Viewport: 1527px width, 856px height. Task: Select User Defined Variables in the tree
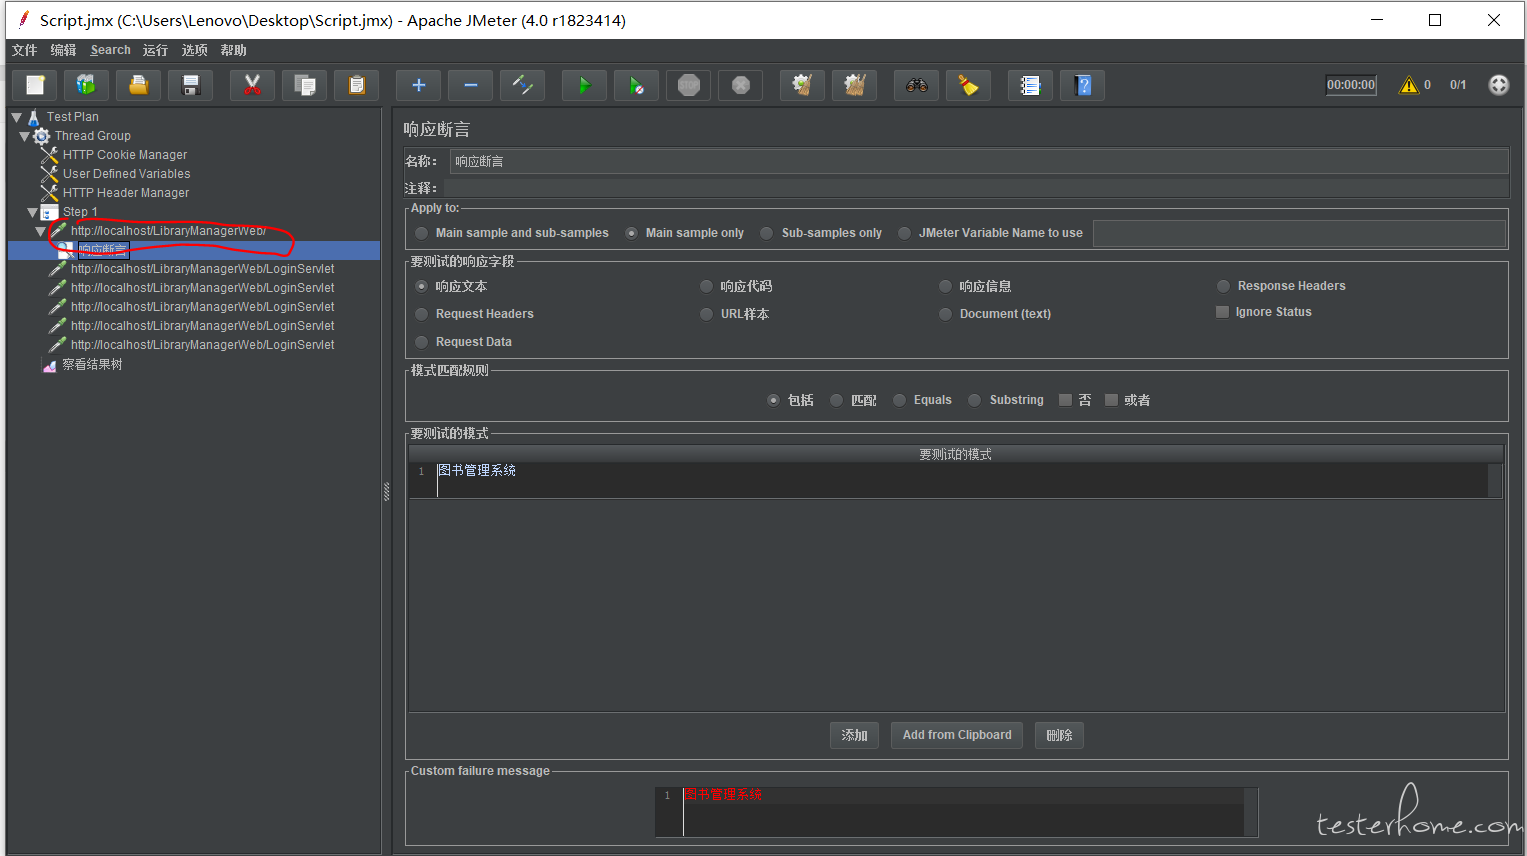(x=126, y=174)
